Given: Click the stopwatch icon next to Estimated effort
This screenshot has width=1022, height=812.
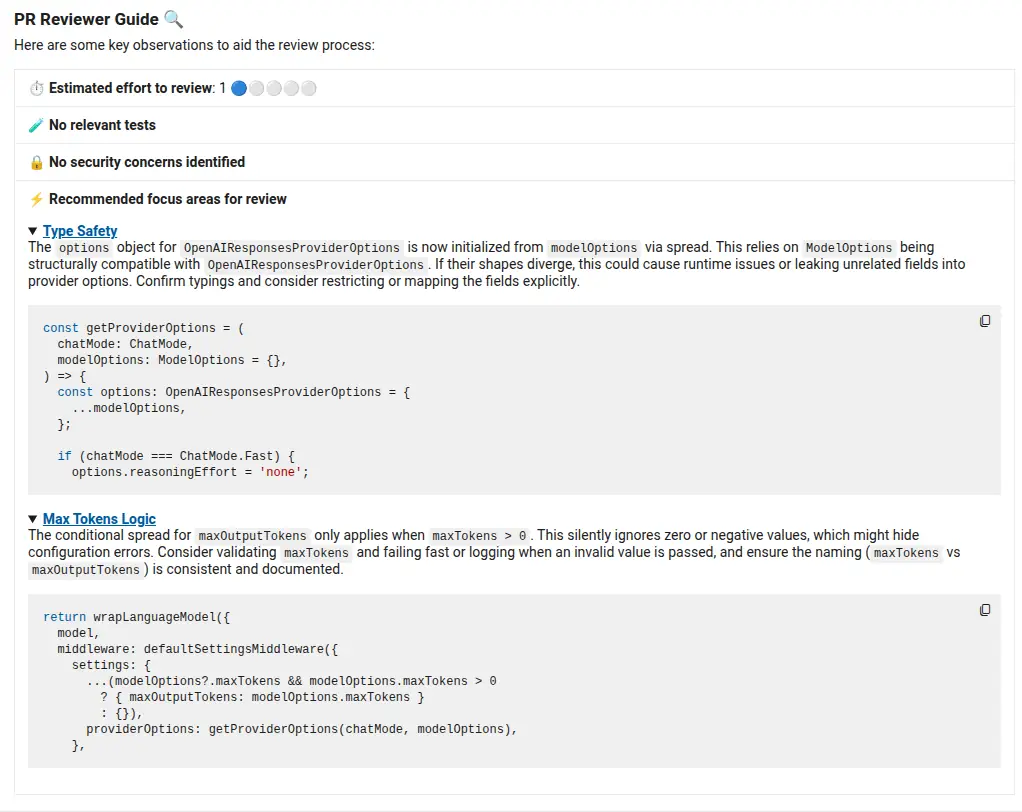Looking at the screenshot, I should point(36,88).
